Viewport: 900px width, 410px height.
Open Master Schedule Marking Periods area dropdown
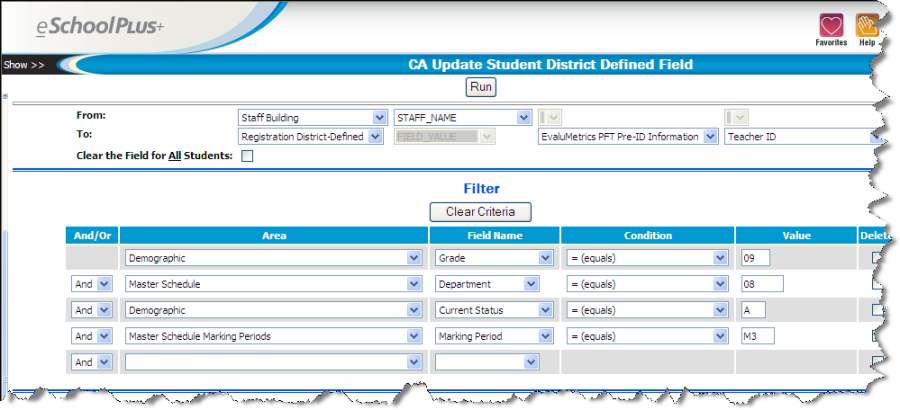(273, 336)
